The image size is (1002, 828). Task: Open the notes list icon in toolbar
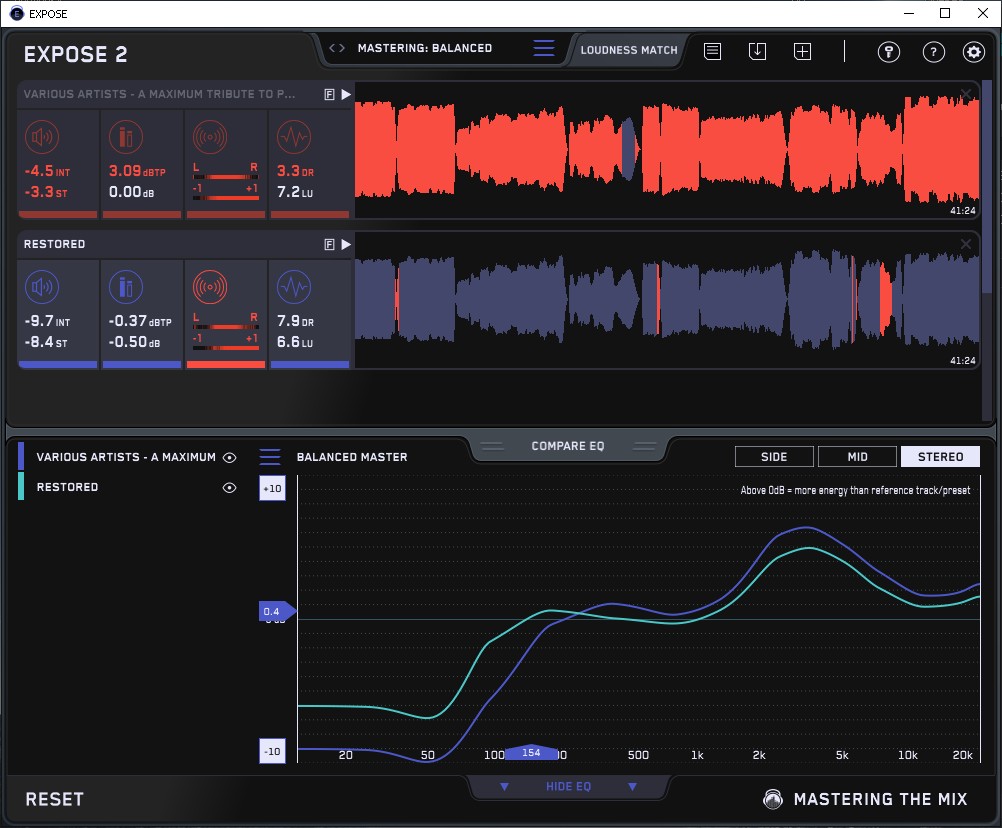712,51
